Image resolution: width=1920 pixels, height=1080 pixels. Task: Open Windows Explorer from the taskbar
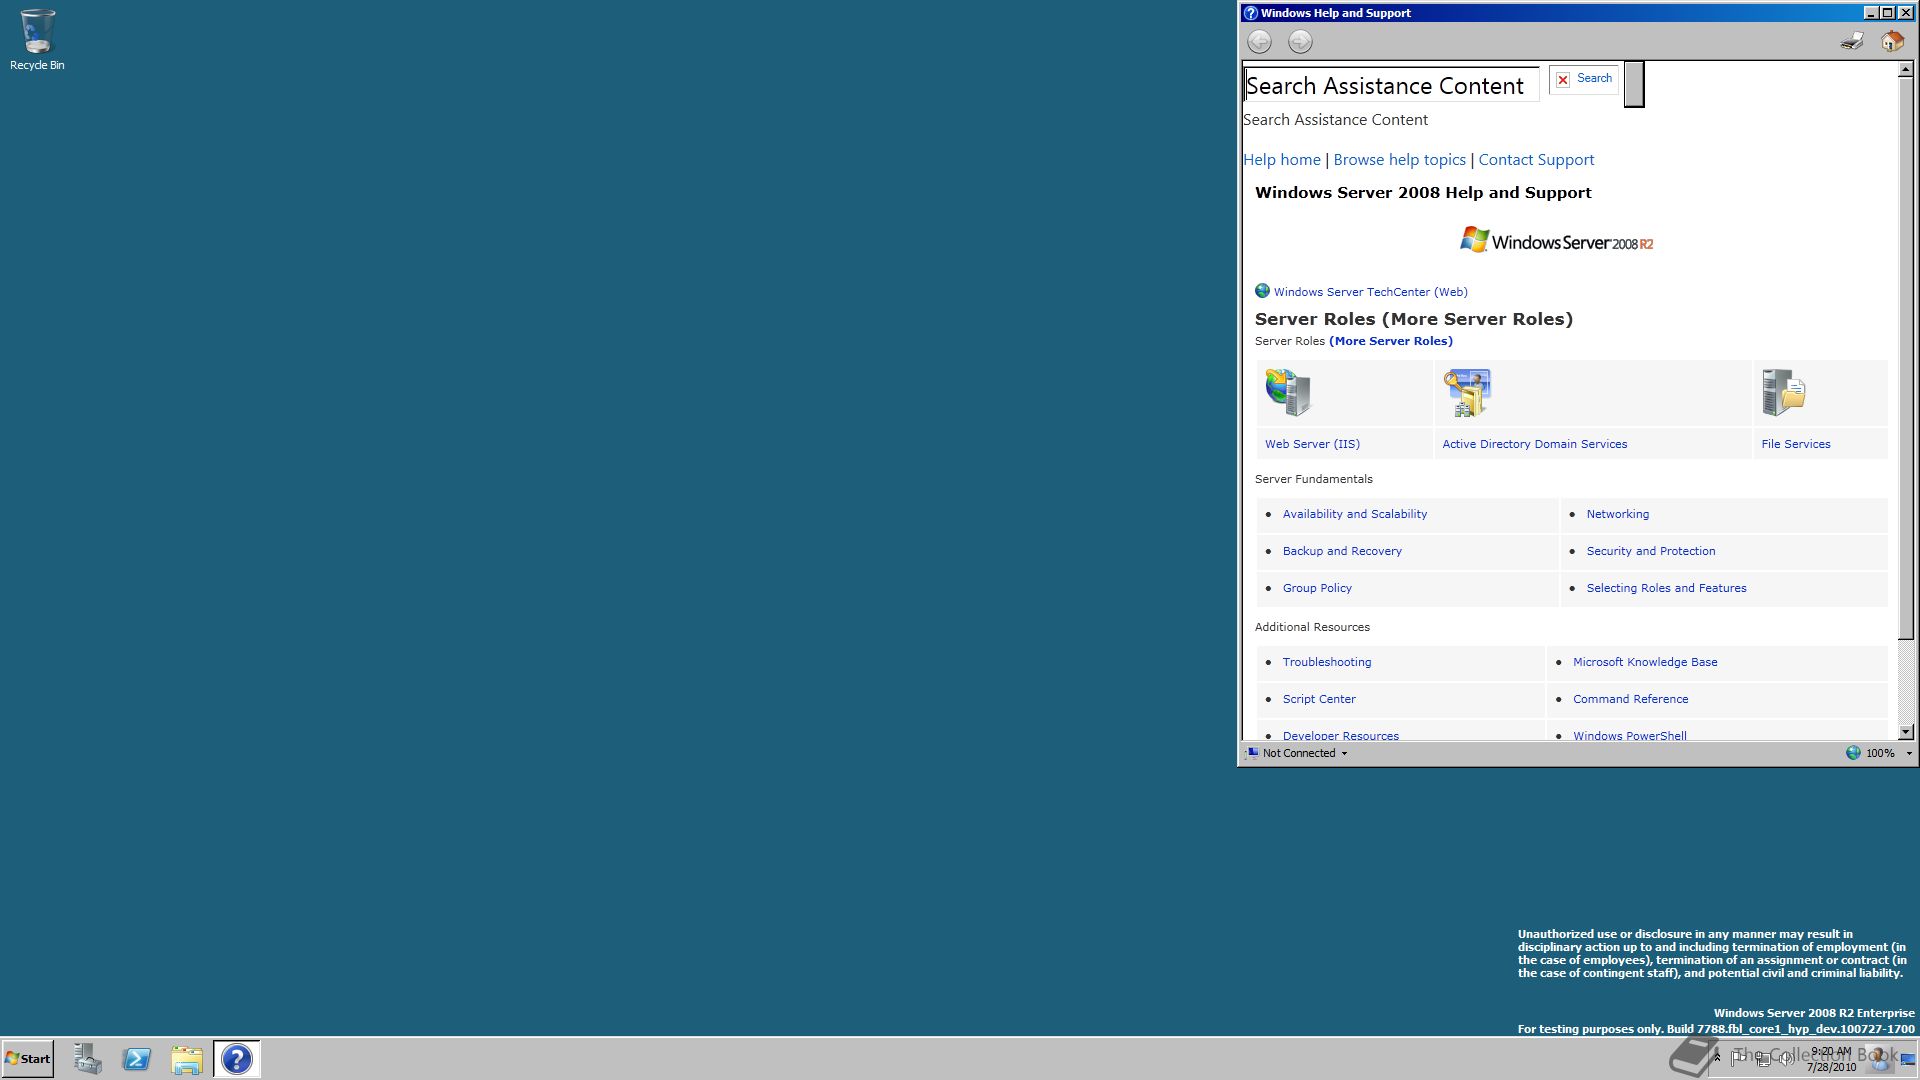[x=187, y=1059]
